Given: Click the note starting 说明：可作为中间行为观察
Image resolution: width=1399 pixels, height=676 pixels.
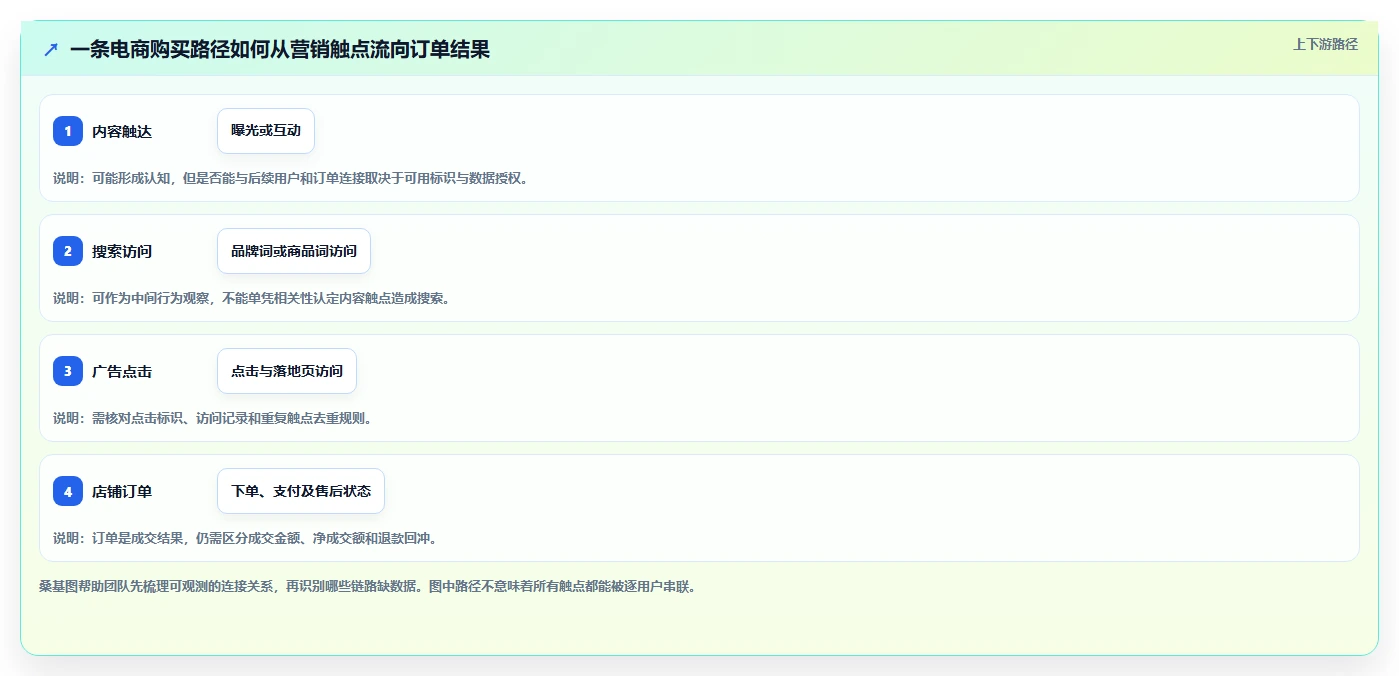Looking at the screenshot, I should [x=251, y=298].
